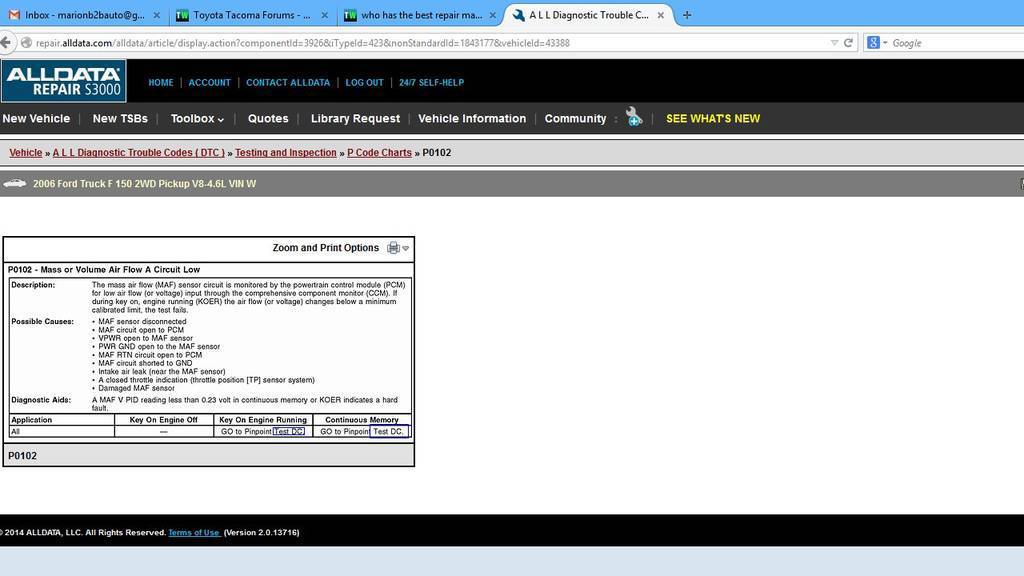
Task: Click 'VPWR open to MAF sensor' text
Action: point(146,338)
